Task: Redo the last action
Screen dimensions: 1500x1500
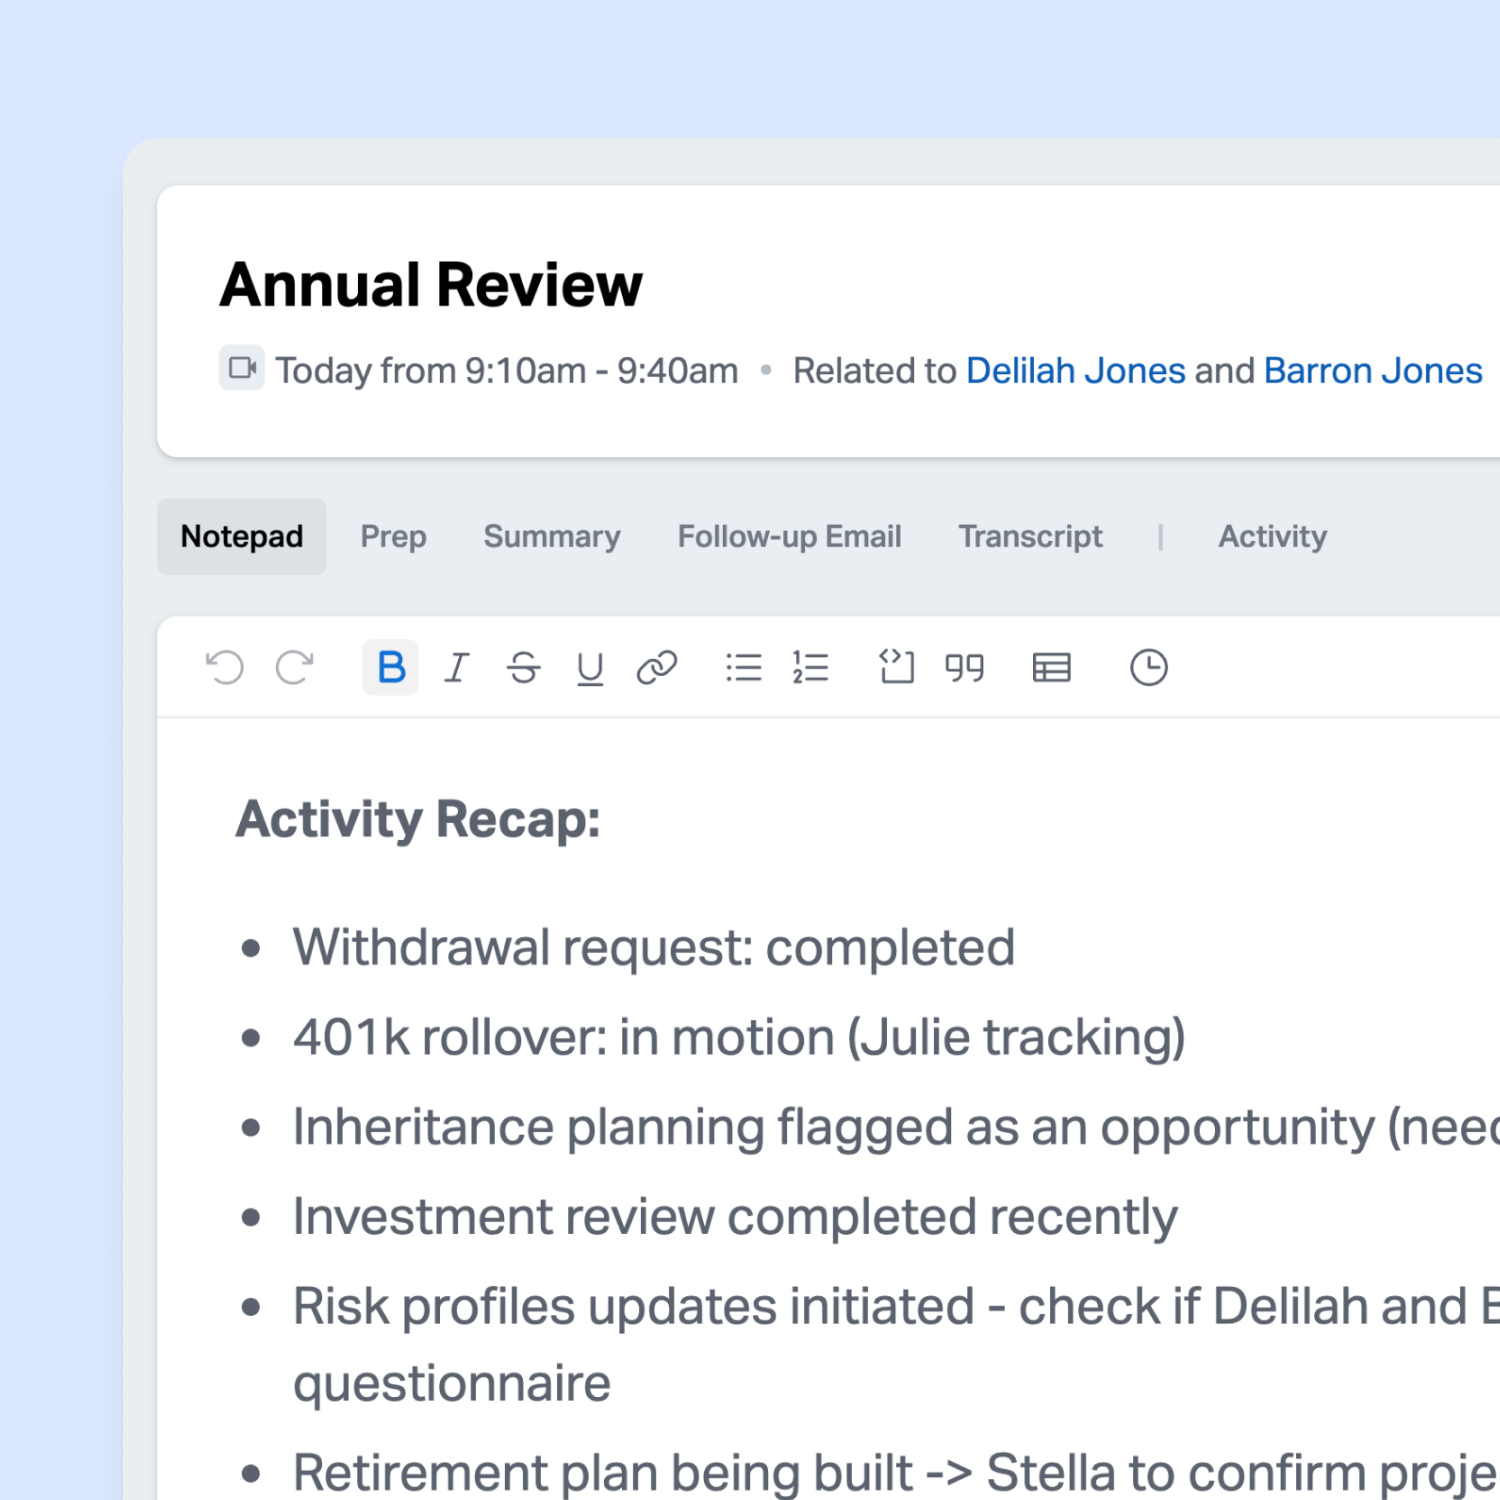Action: click(294, 667)
